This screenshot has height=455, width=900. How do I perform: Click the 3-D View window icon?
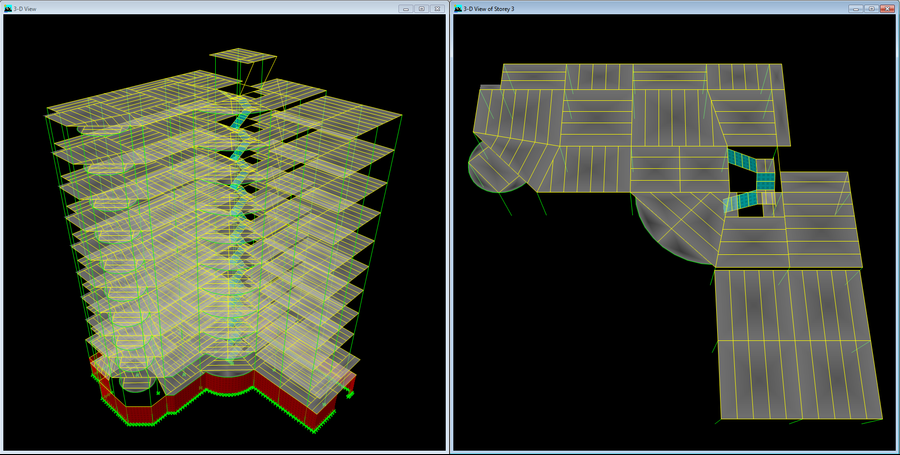pyautogui.click(x=8, y=8)
